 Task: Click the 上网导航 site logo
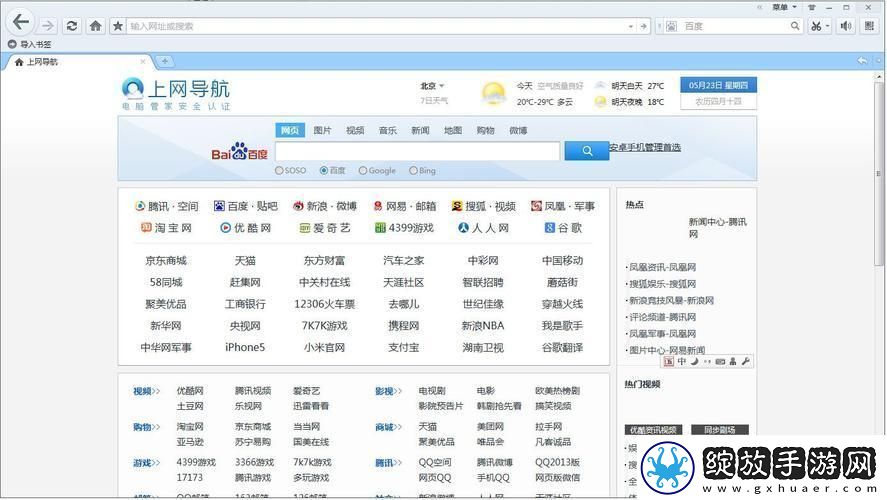(176, 93)
